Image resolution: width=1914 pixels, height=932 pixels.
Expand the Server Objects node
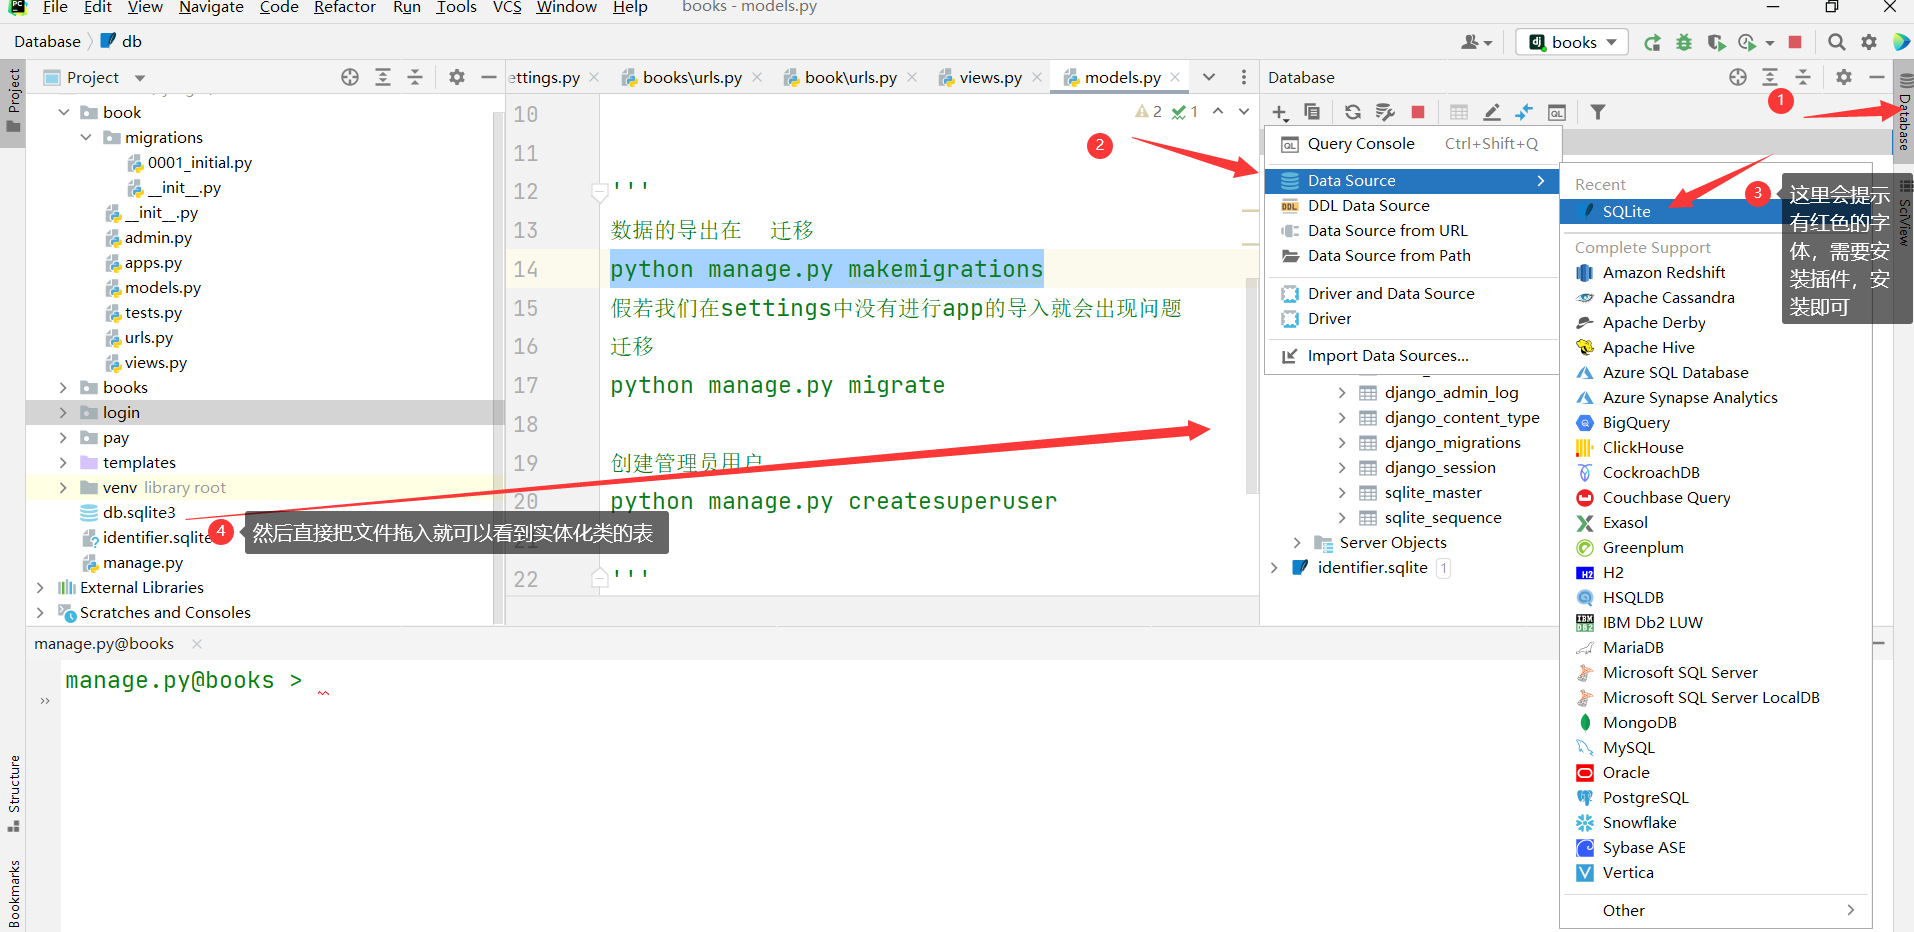[x=1297, y=543]
